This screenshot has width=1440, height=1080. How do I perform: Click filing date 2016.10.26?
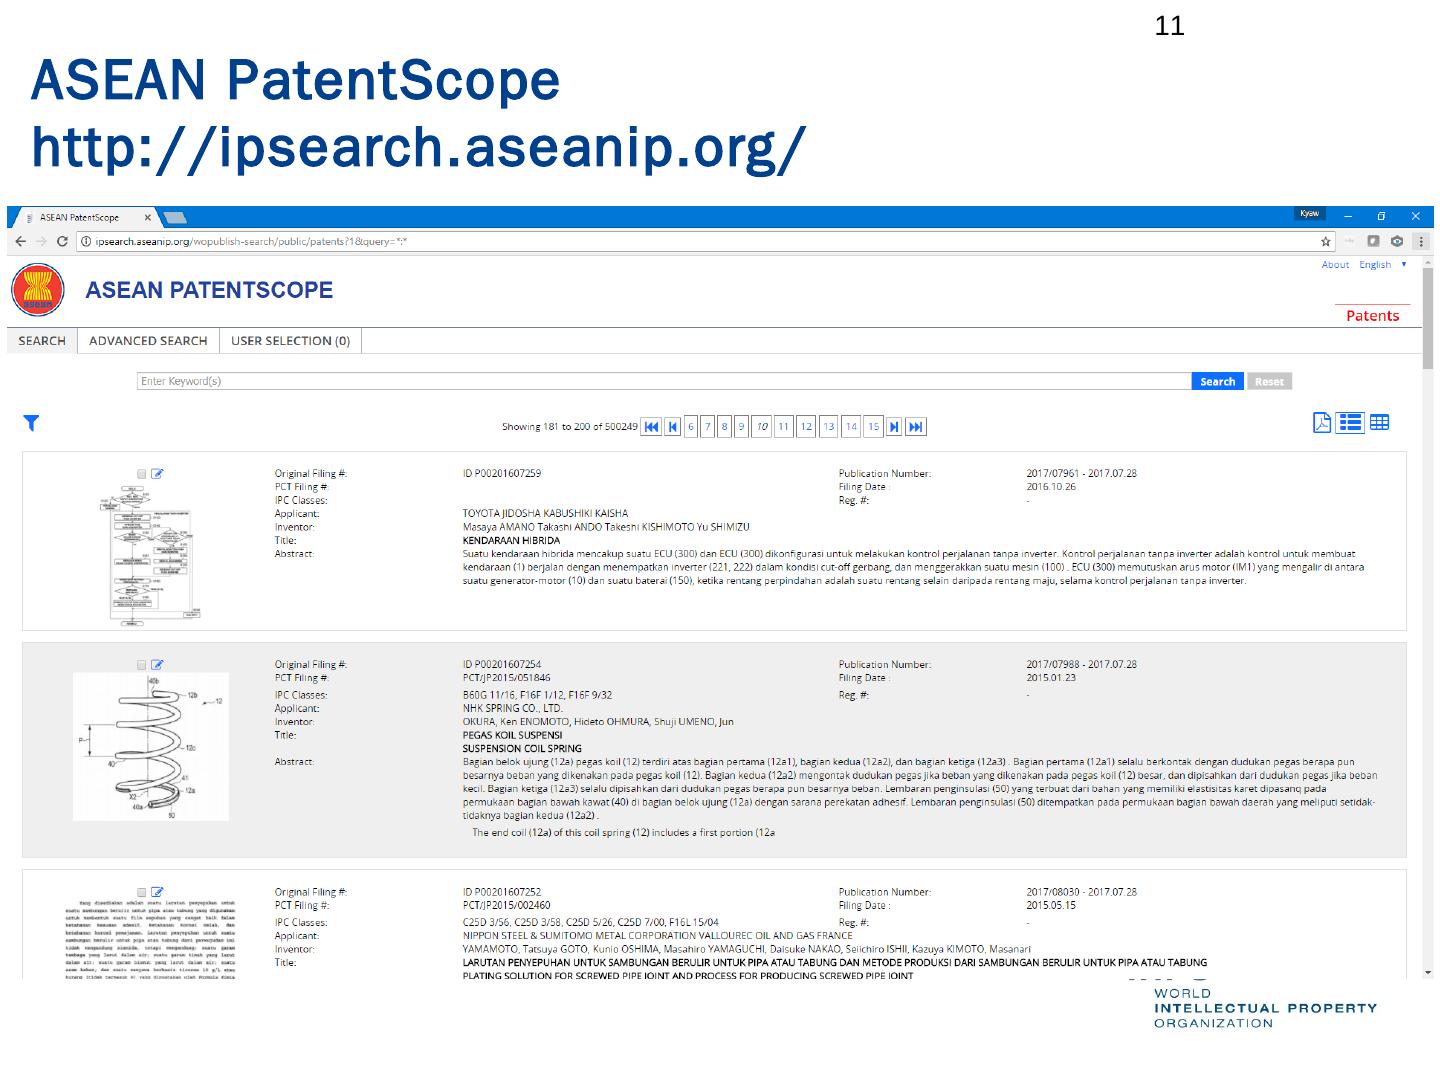point(1050,487)
